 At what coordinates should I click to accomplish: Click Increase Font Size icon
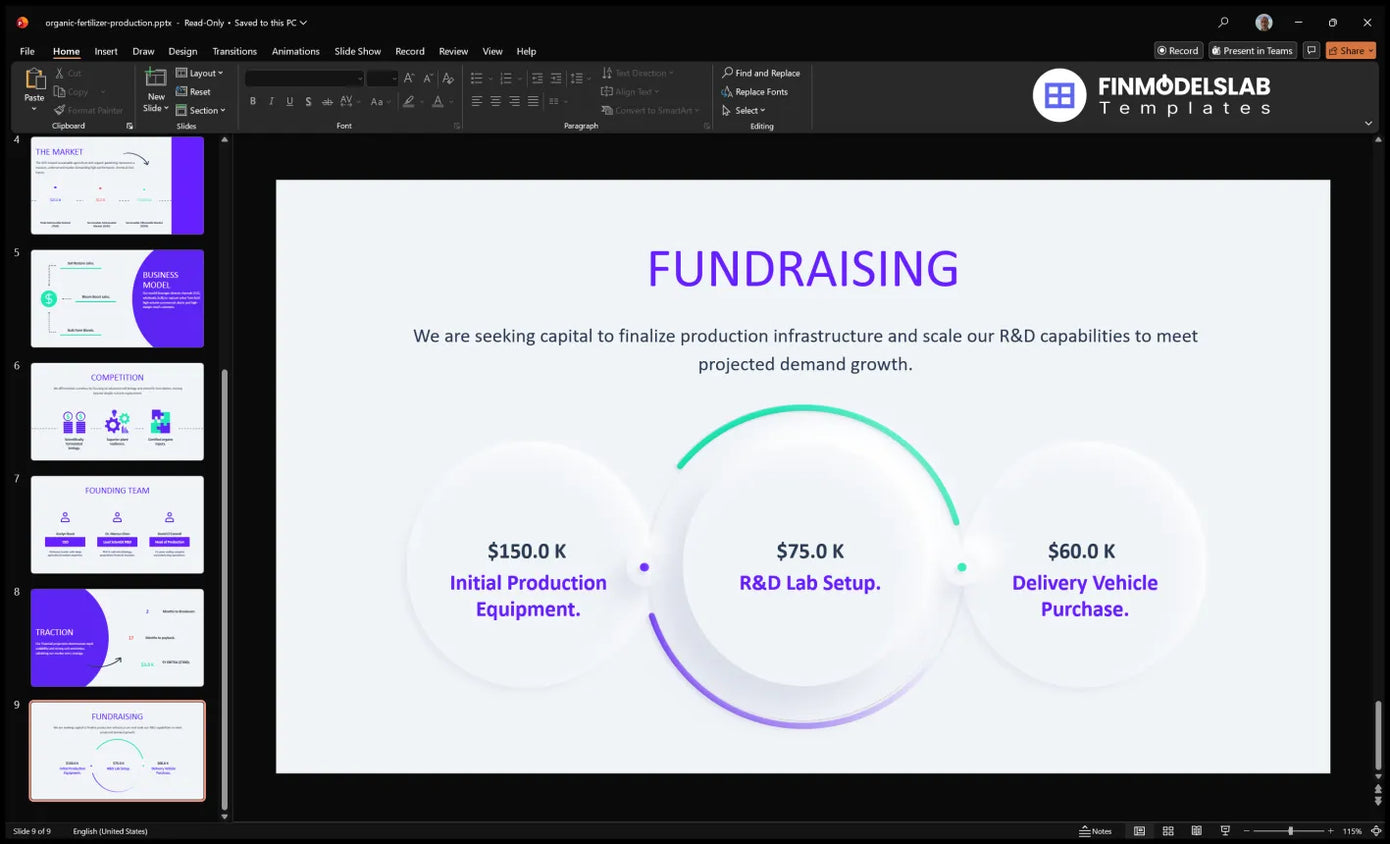click(x=410, y=78)
